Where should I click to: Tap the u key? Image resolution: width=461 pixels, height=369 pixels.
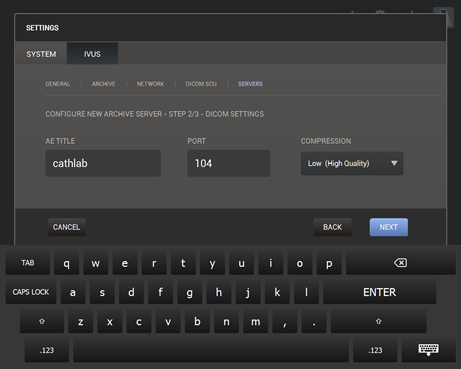coord(241,263)
